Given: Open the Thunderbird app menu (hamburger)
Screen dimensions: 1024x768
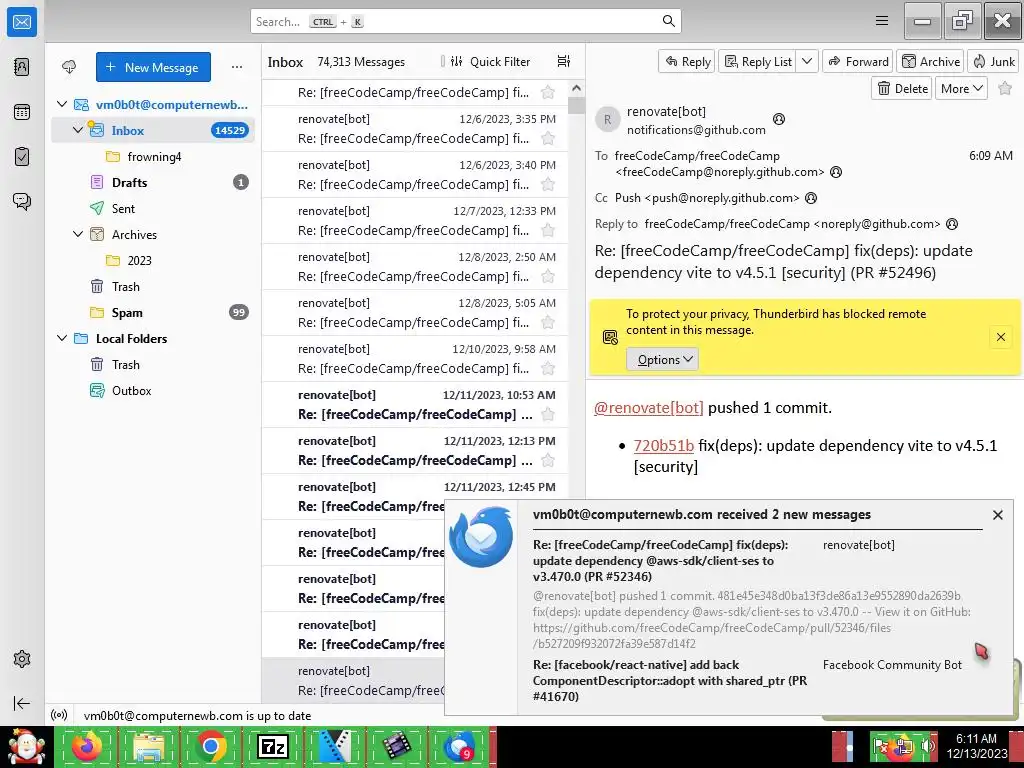Looking at the screenshot, I should point(882,21).
